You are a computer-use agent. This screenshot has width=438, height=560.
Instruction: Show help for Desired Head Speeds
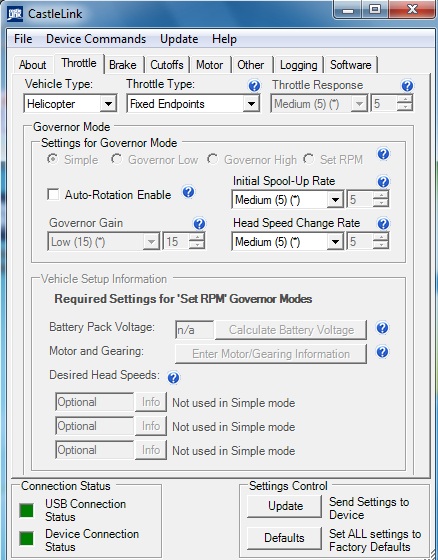coord(174,377)
